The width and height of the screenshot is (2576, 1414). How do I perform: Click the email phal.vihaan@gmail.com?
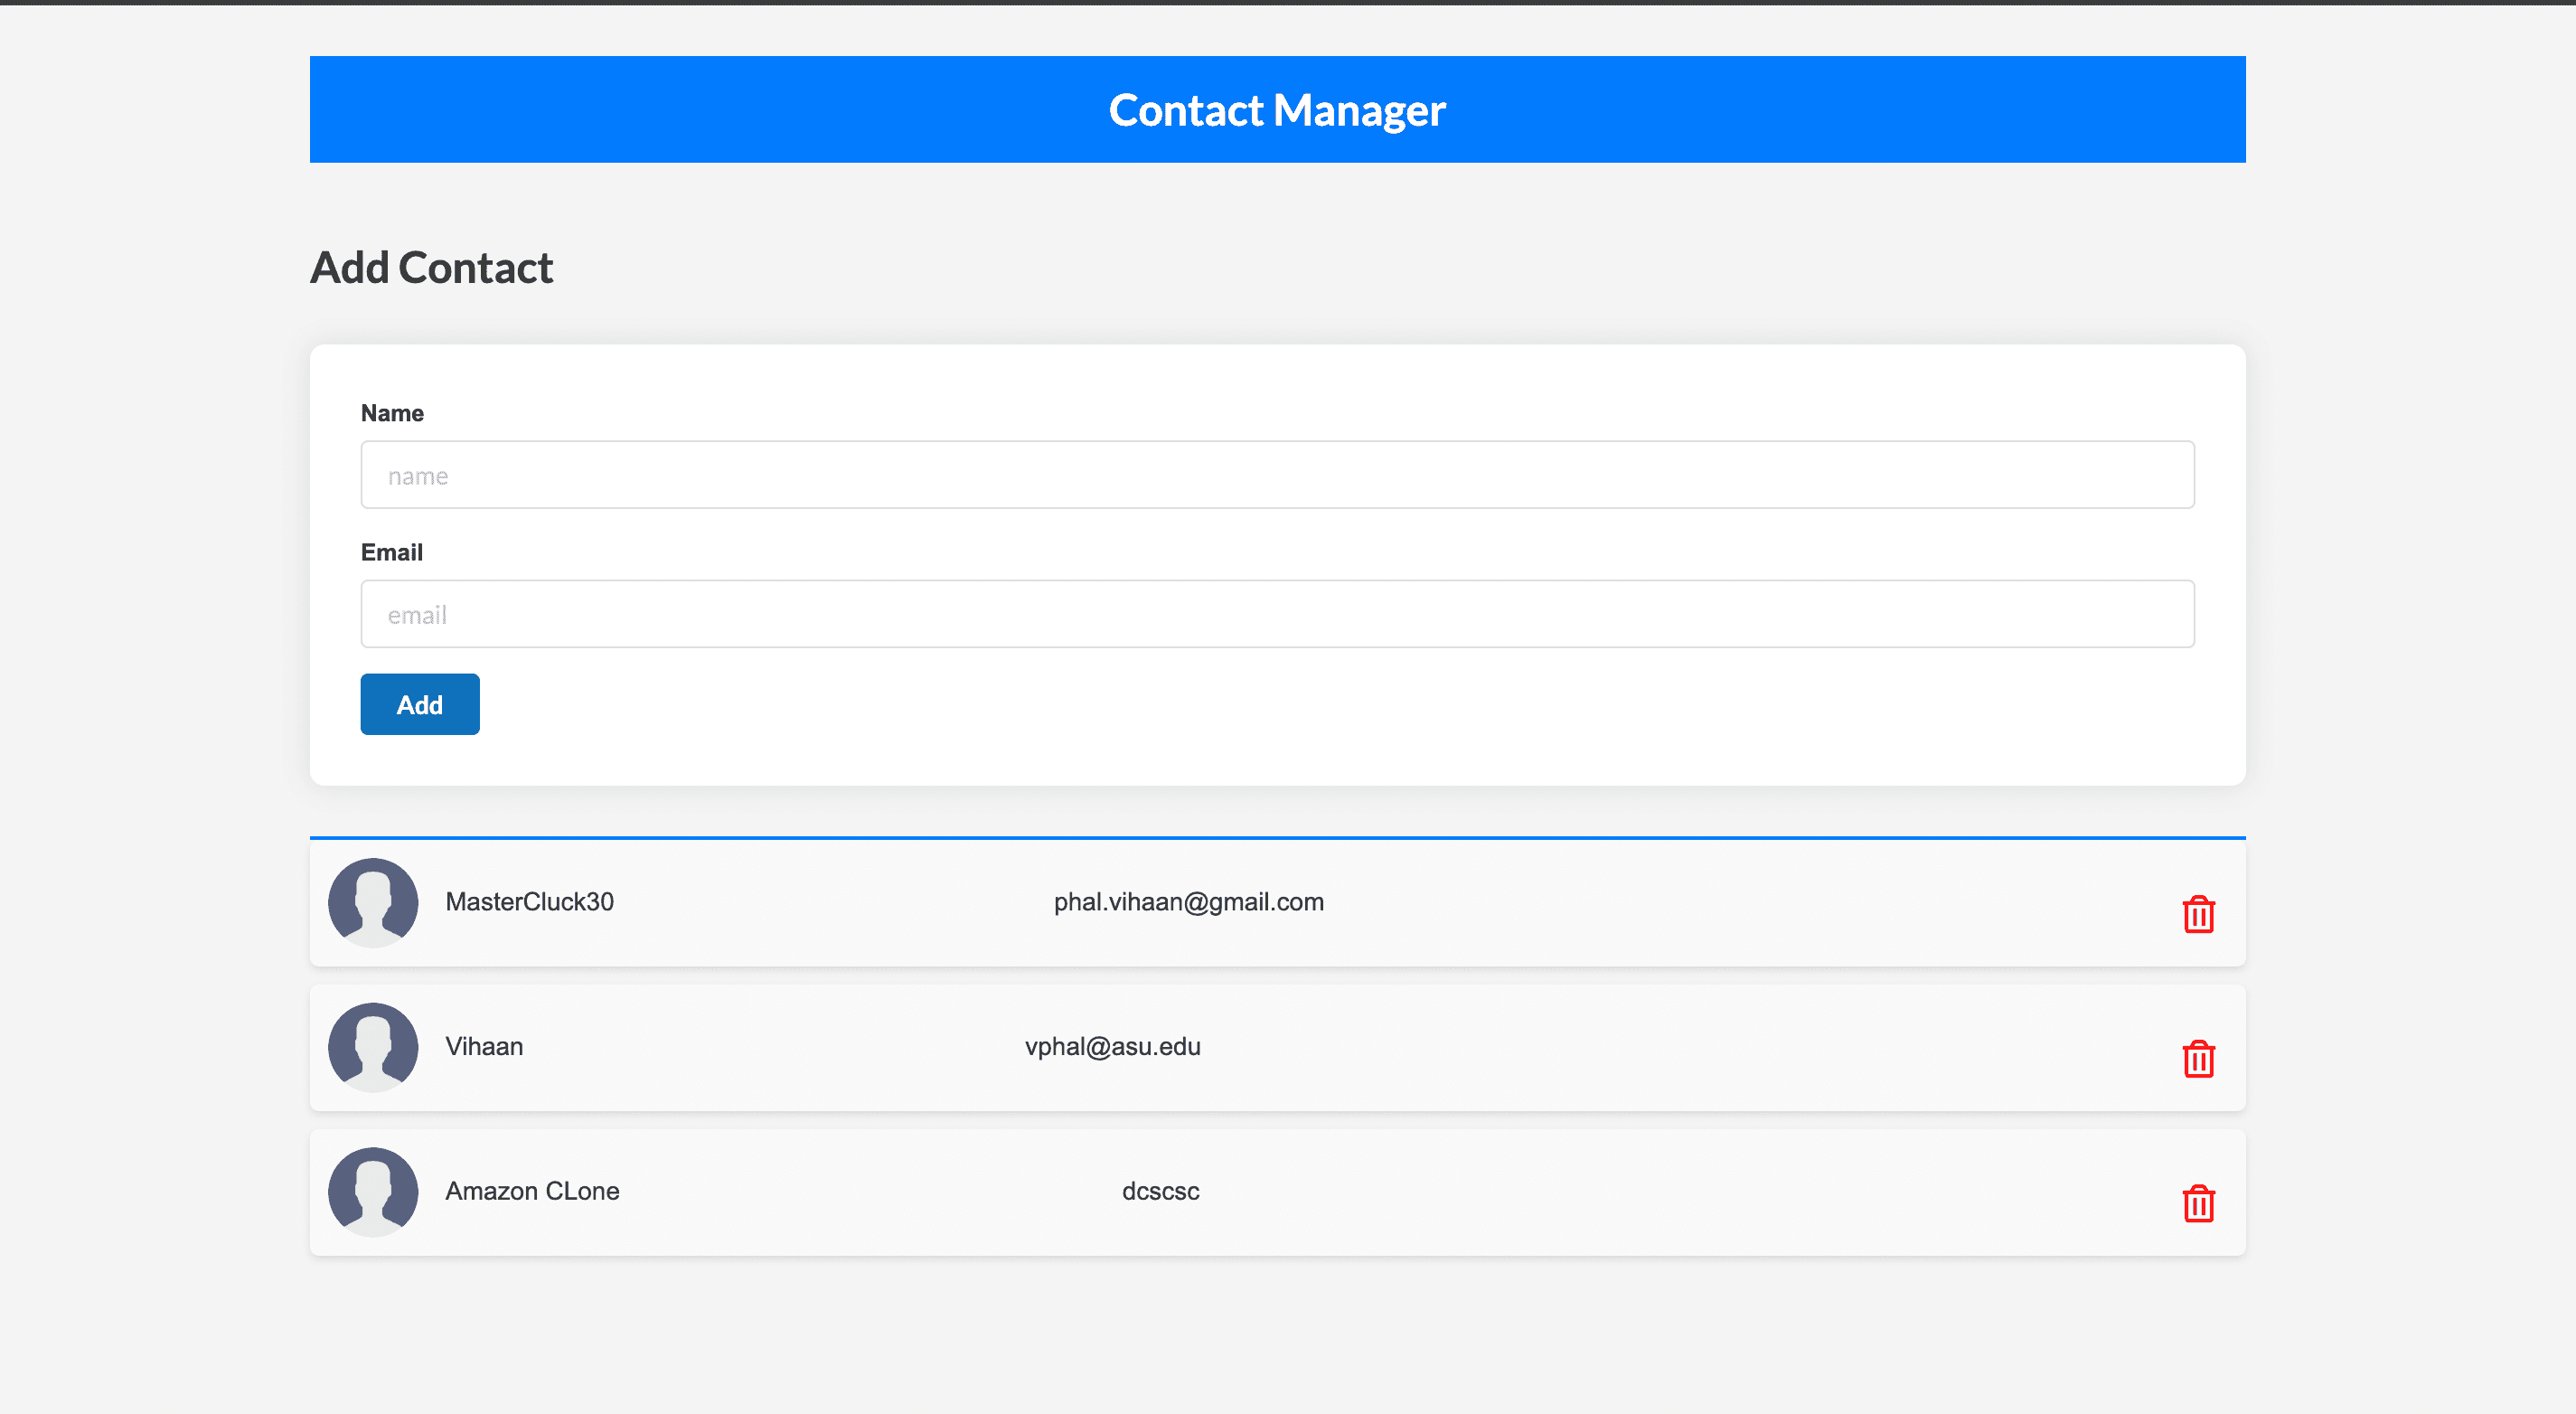[x=1189, y=902]
